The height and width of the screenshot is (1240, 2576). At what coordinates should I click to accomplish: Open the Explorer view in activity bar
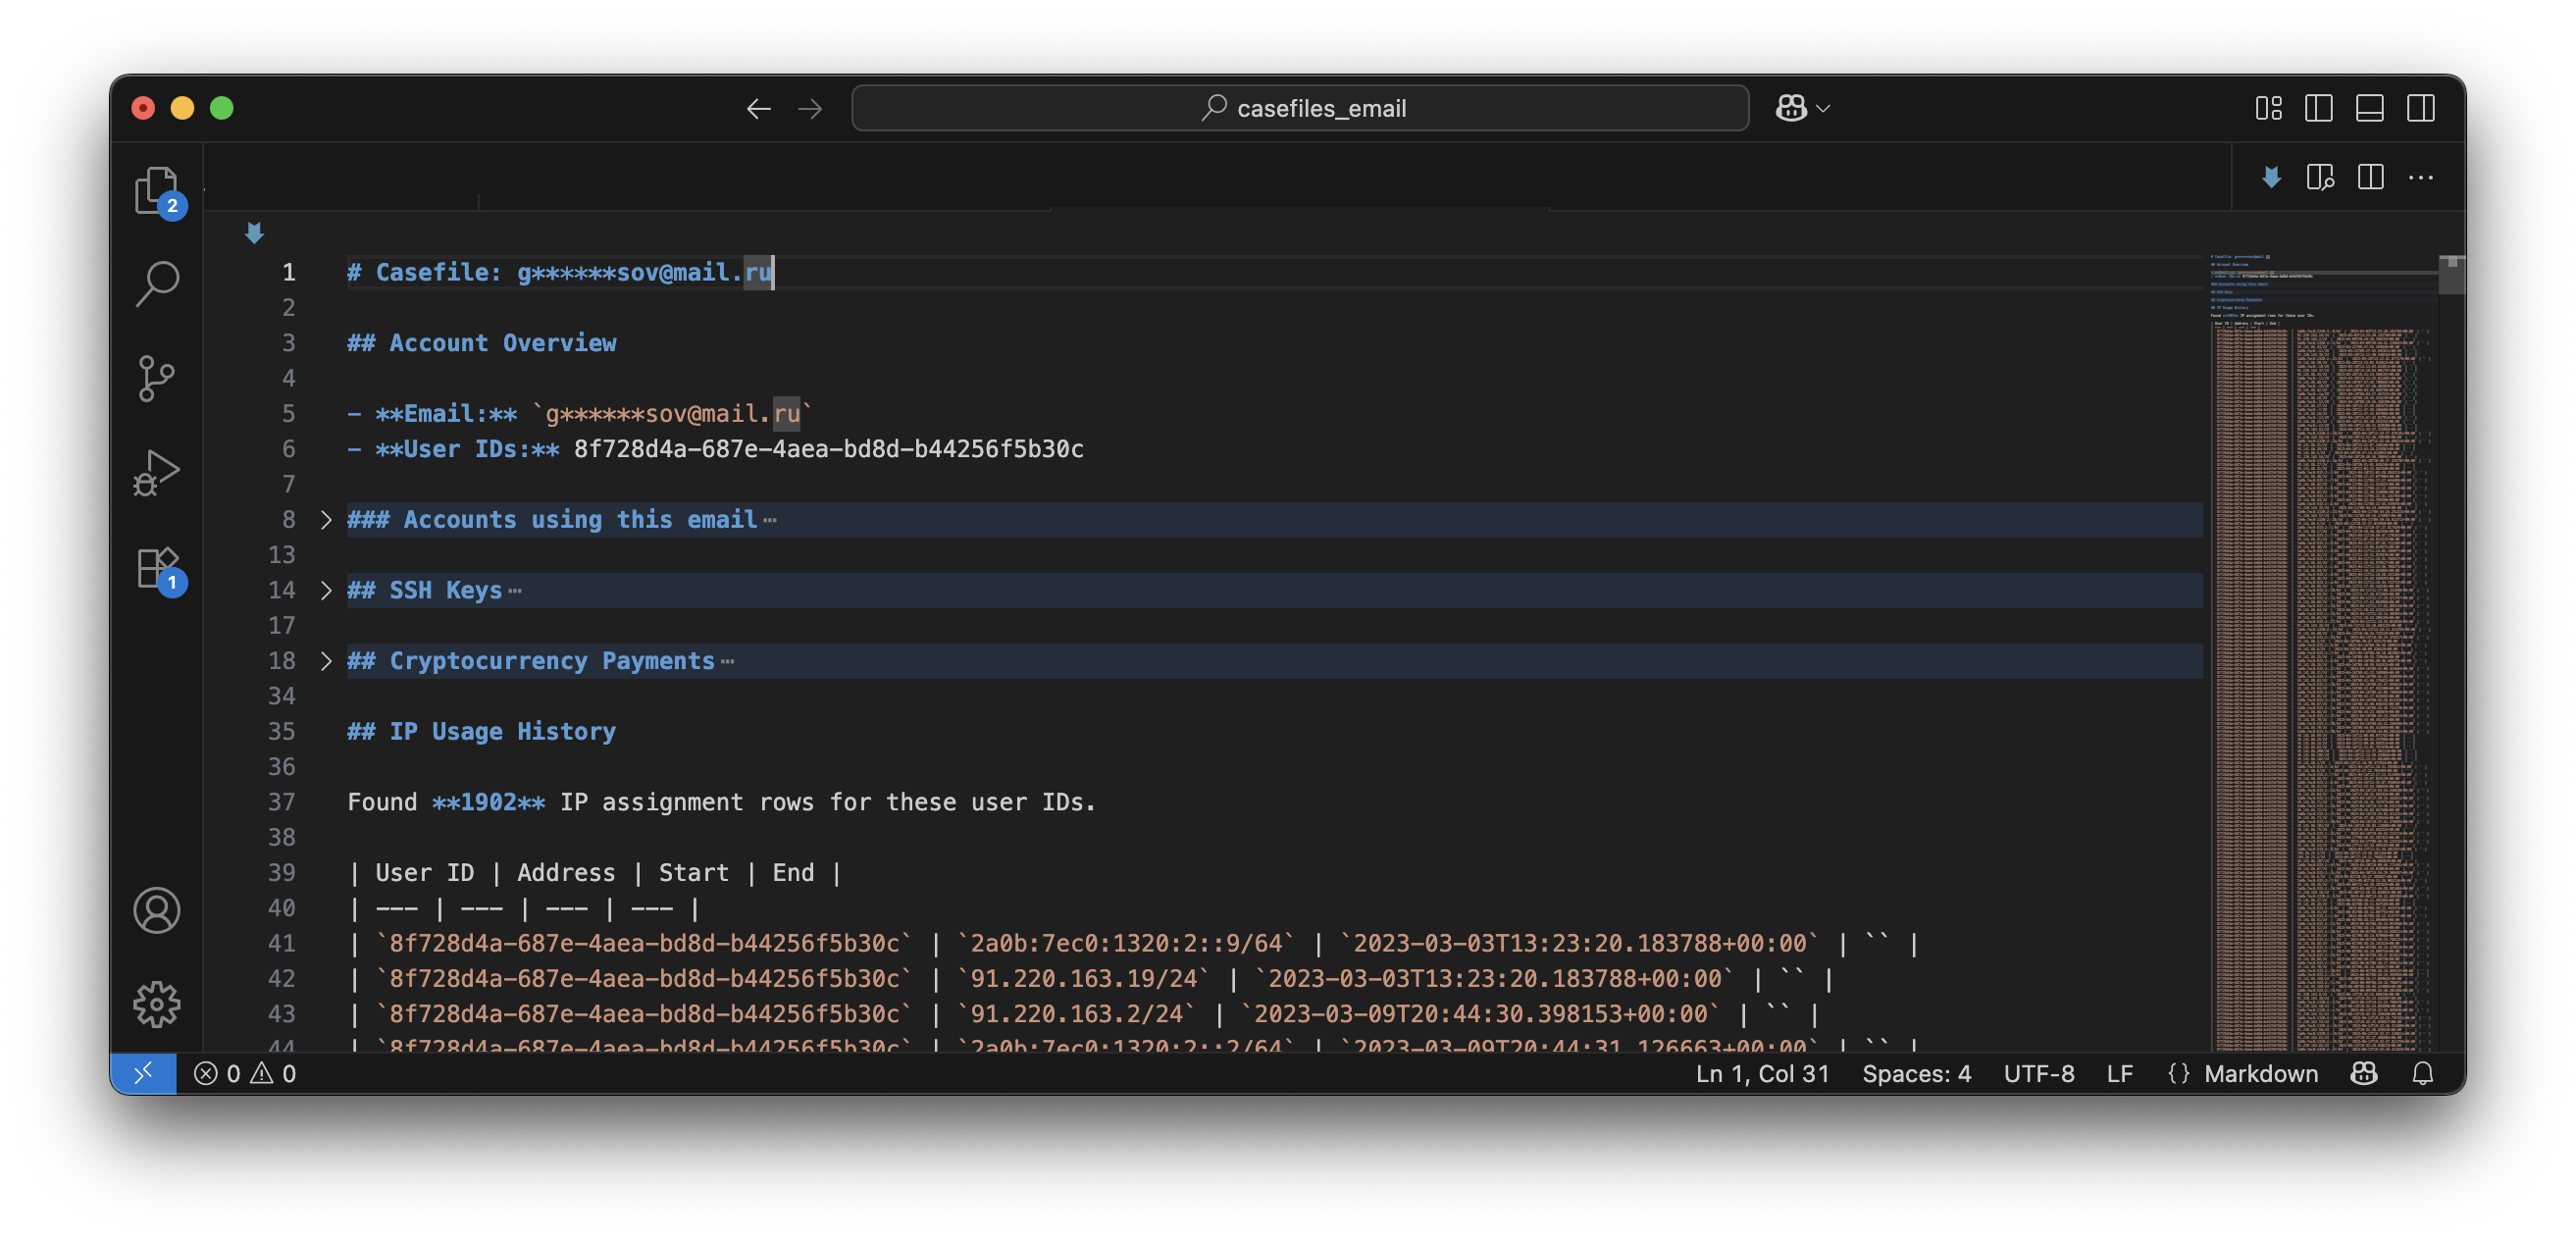coord(156,189)
